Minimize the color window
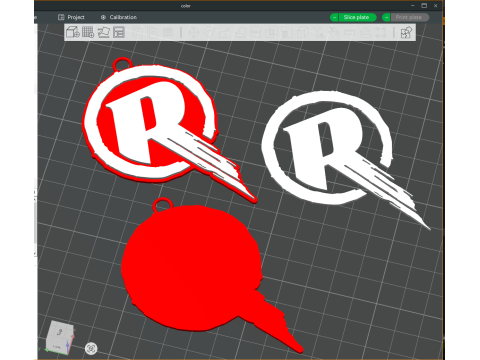 pyautogui.click(x=413, y=6)
